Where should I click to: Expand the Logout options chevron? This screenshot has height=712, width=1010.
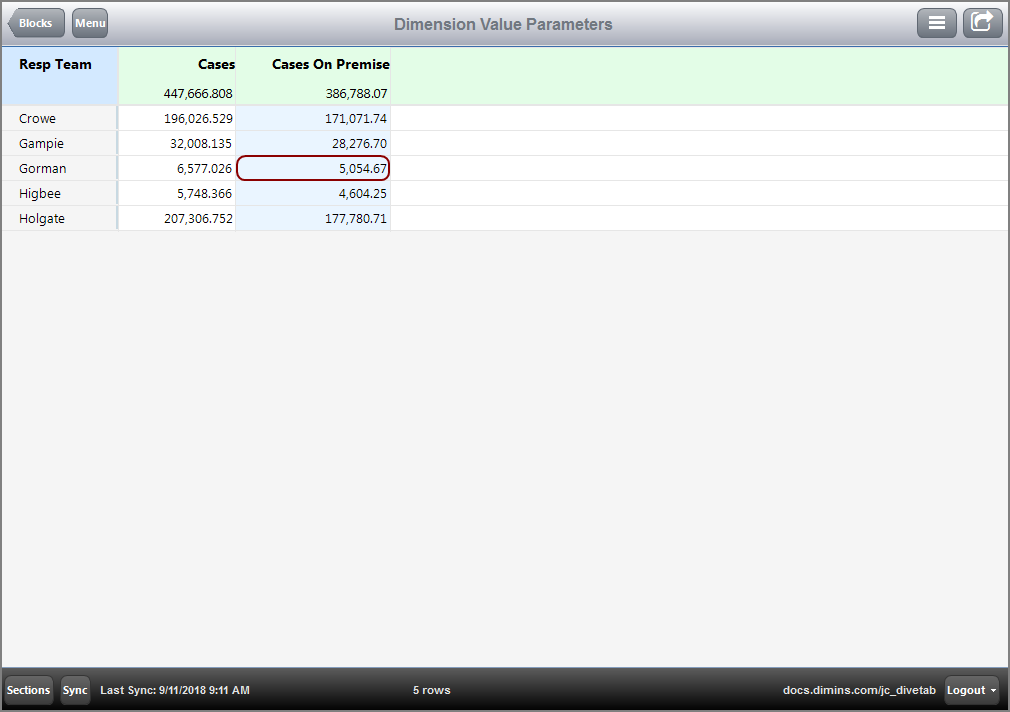(x=992, y=690)
